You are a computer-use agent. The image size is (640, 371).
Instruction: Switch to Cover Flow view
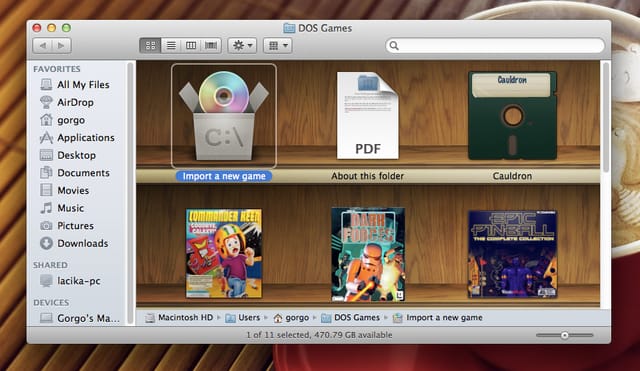pyautogui.click(x=211, y=45)
